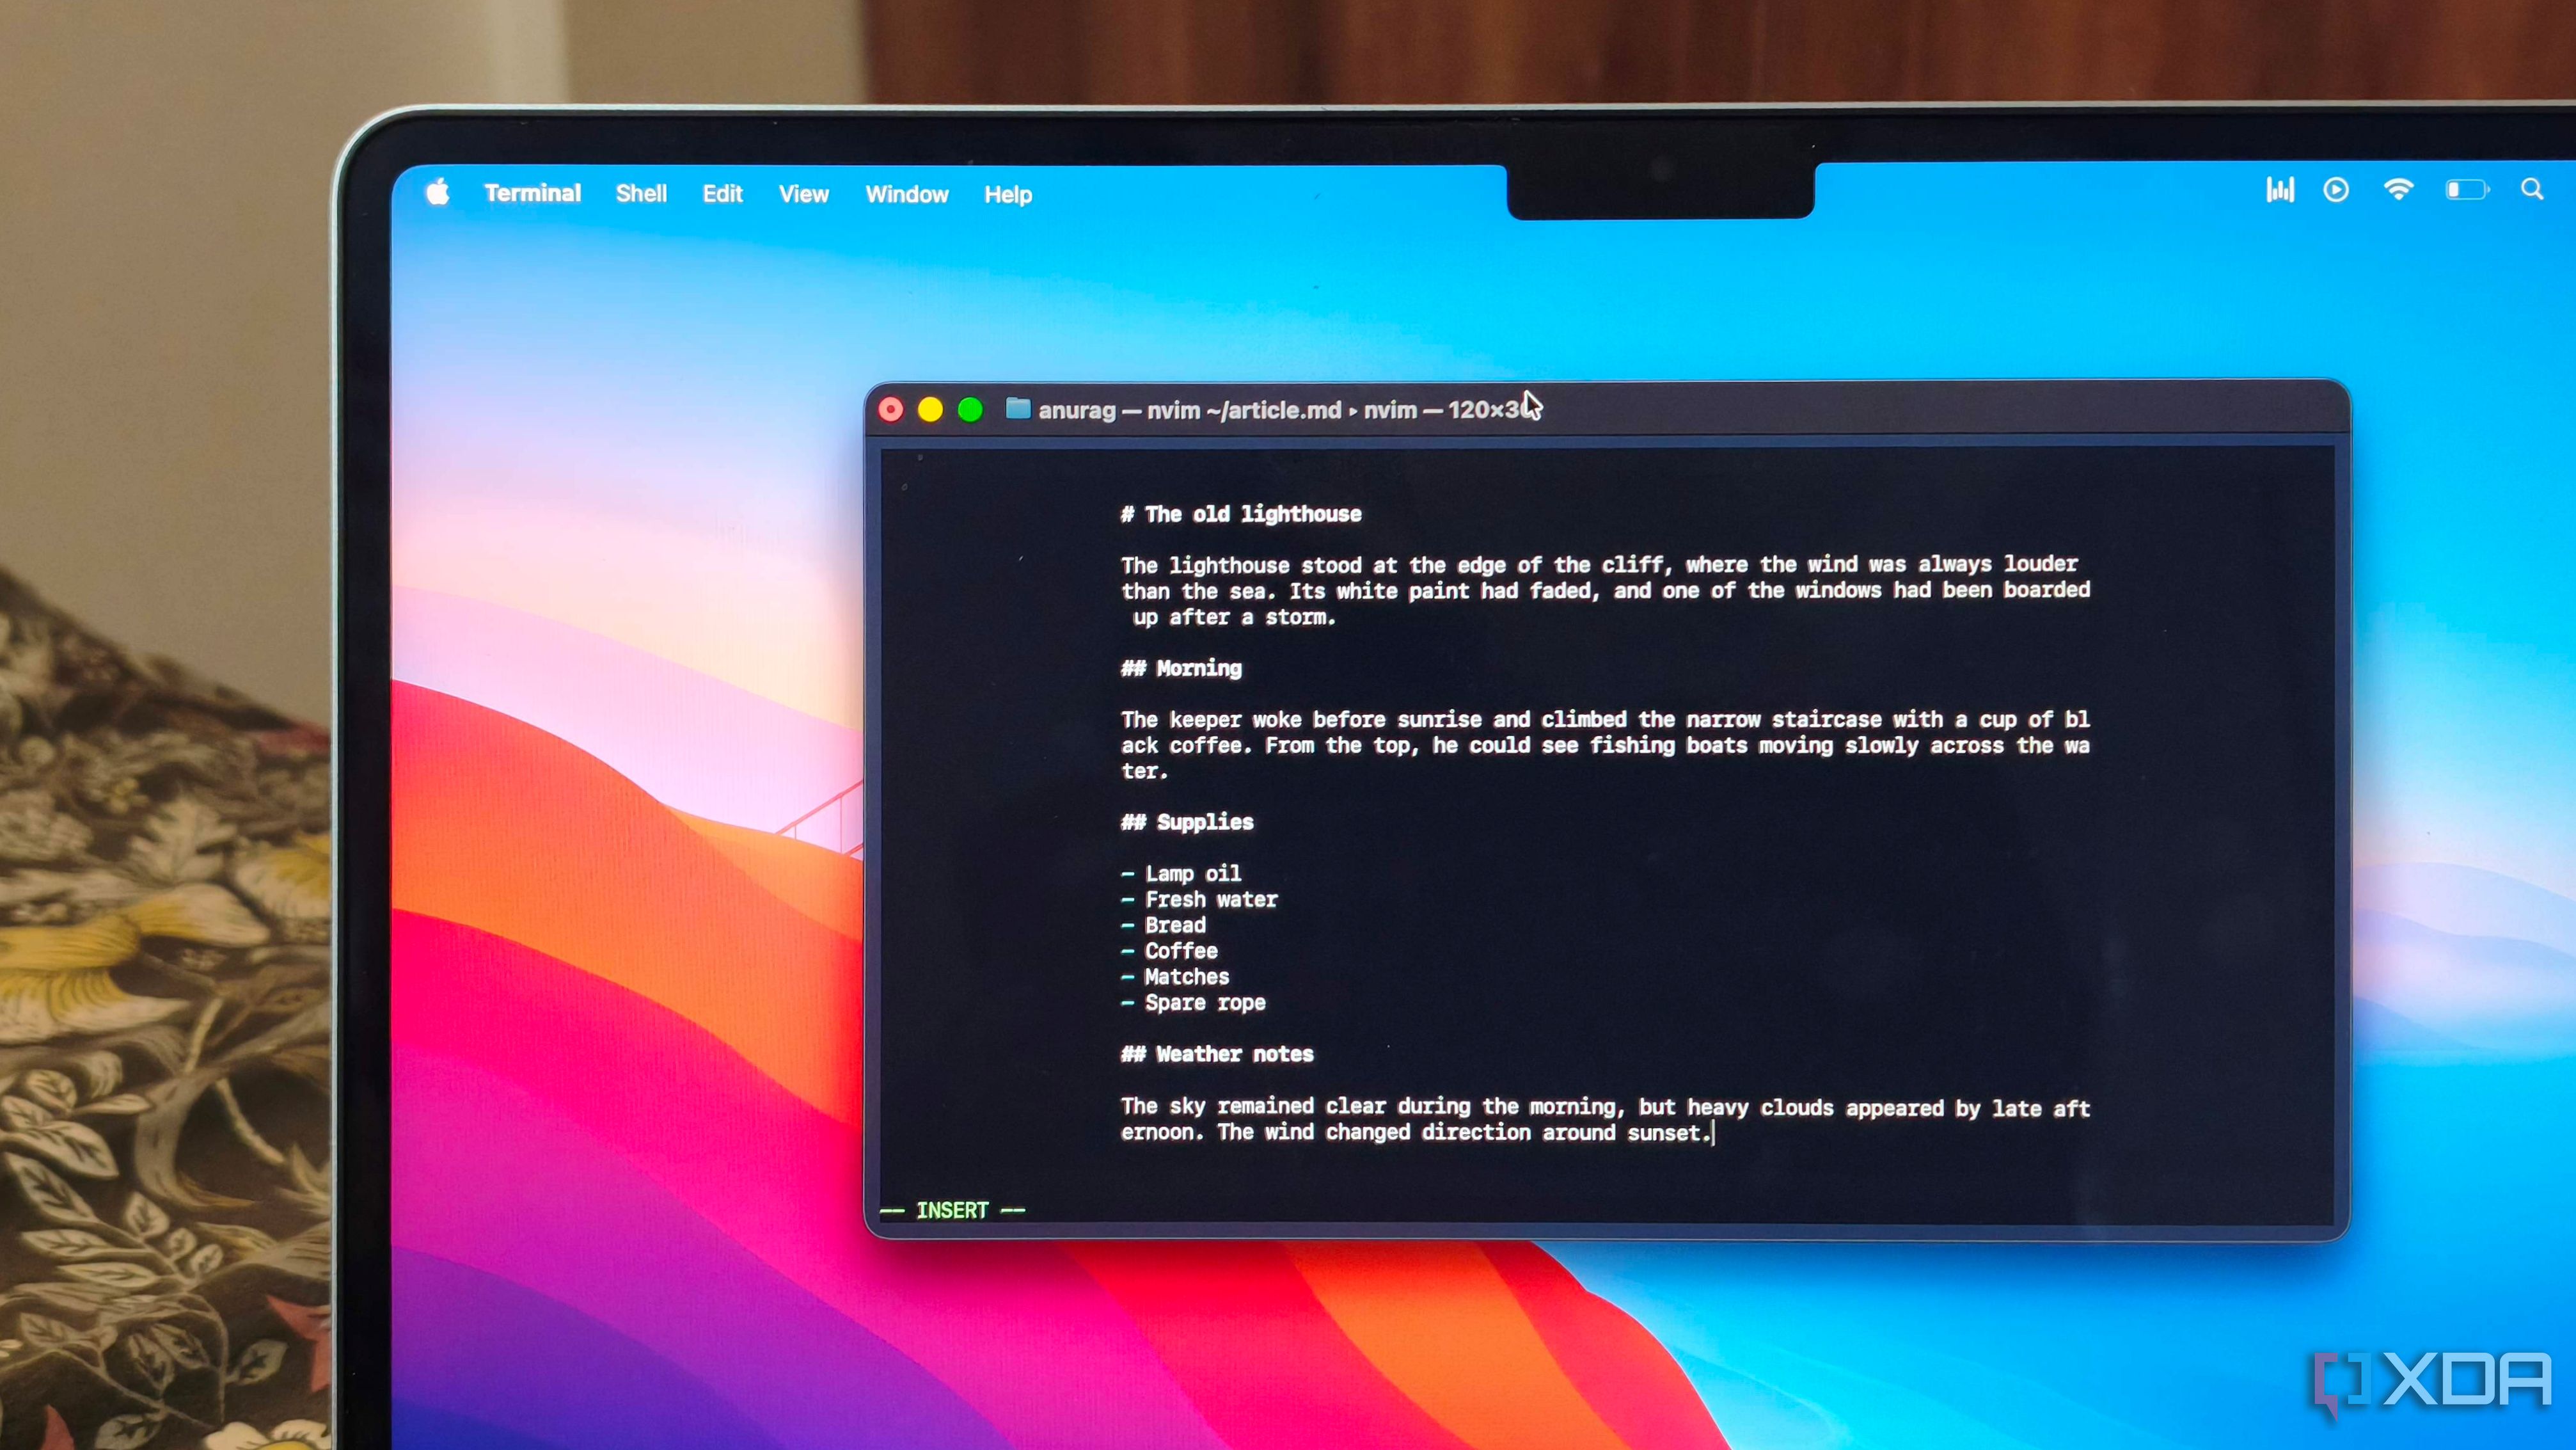2576x1450 pixels.
Task: Open the Shell menu
Action: coord(641,193)
